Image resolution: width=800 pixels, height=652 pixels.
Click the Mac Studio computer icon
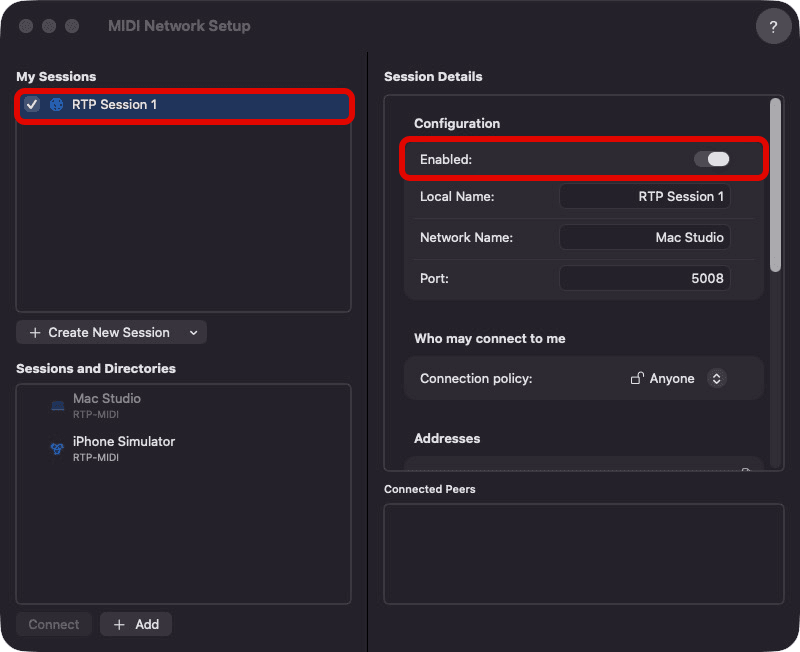pos(58,406)
